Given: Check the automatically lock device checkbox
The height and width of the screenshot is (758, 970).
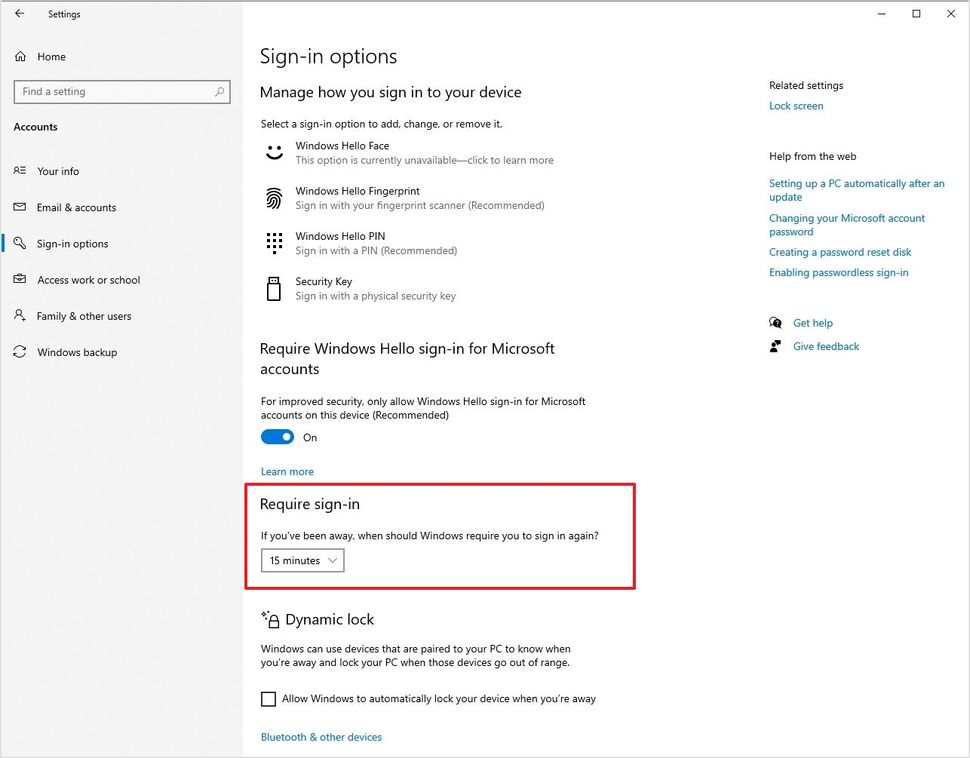Looking at the screenshot, I should (268, 699).
